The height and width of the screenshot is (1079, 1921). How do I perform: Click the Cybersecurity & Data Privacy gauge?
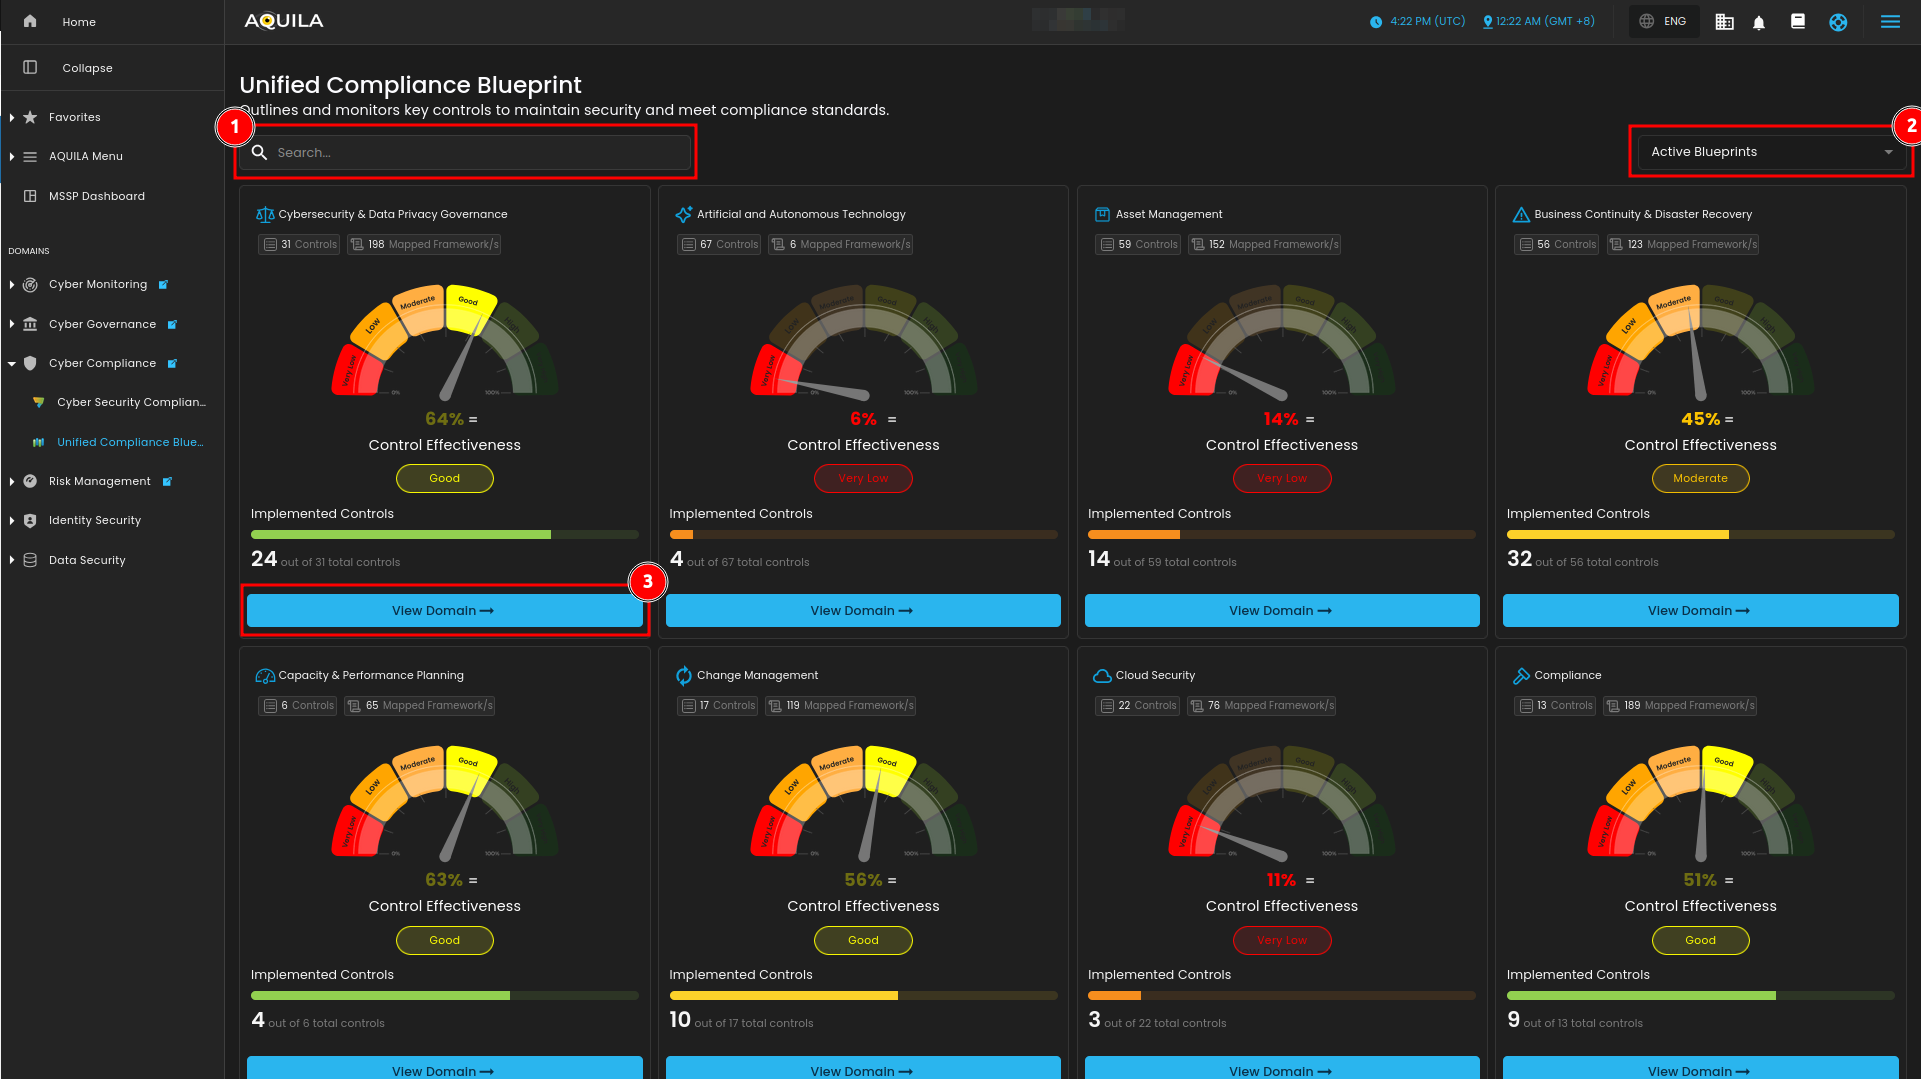(444, 345)
